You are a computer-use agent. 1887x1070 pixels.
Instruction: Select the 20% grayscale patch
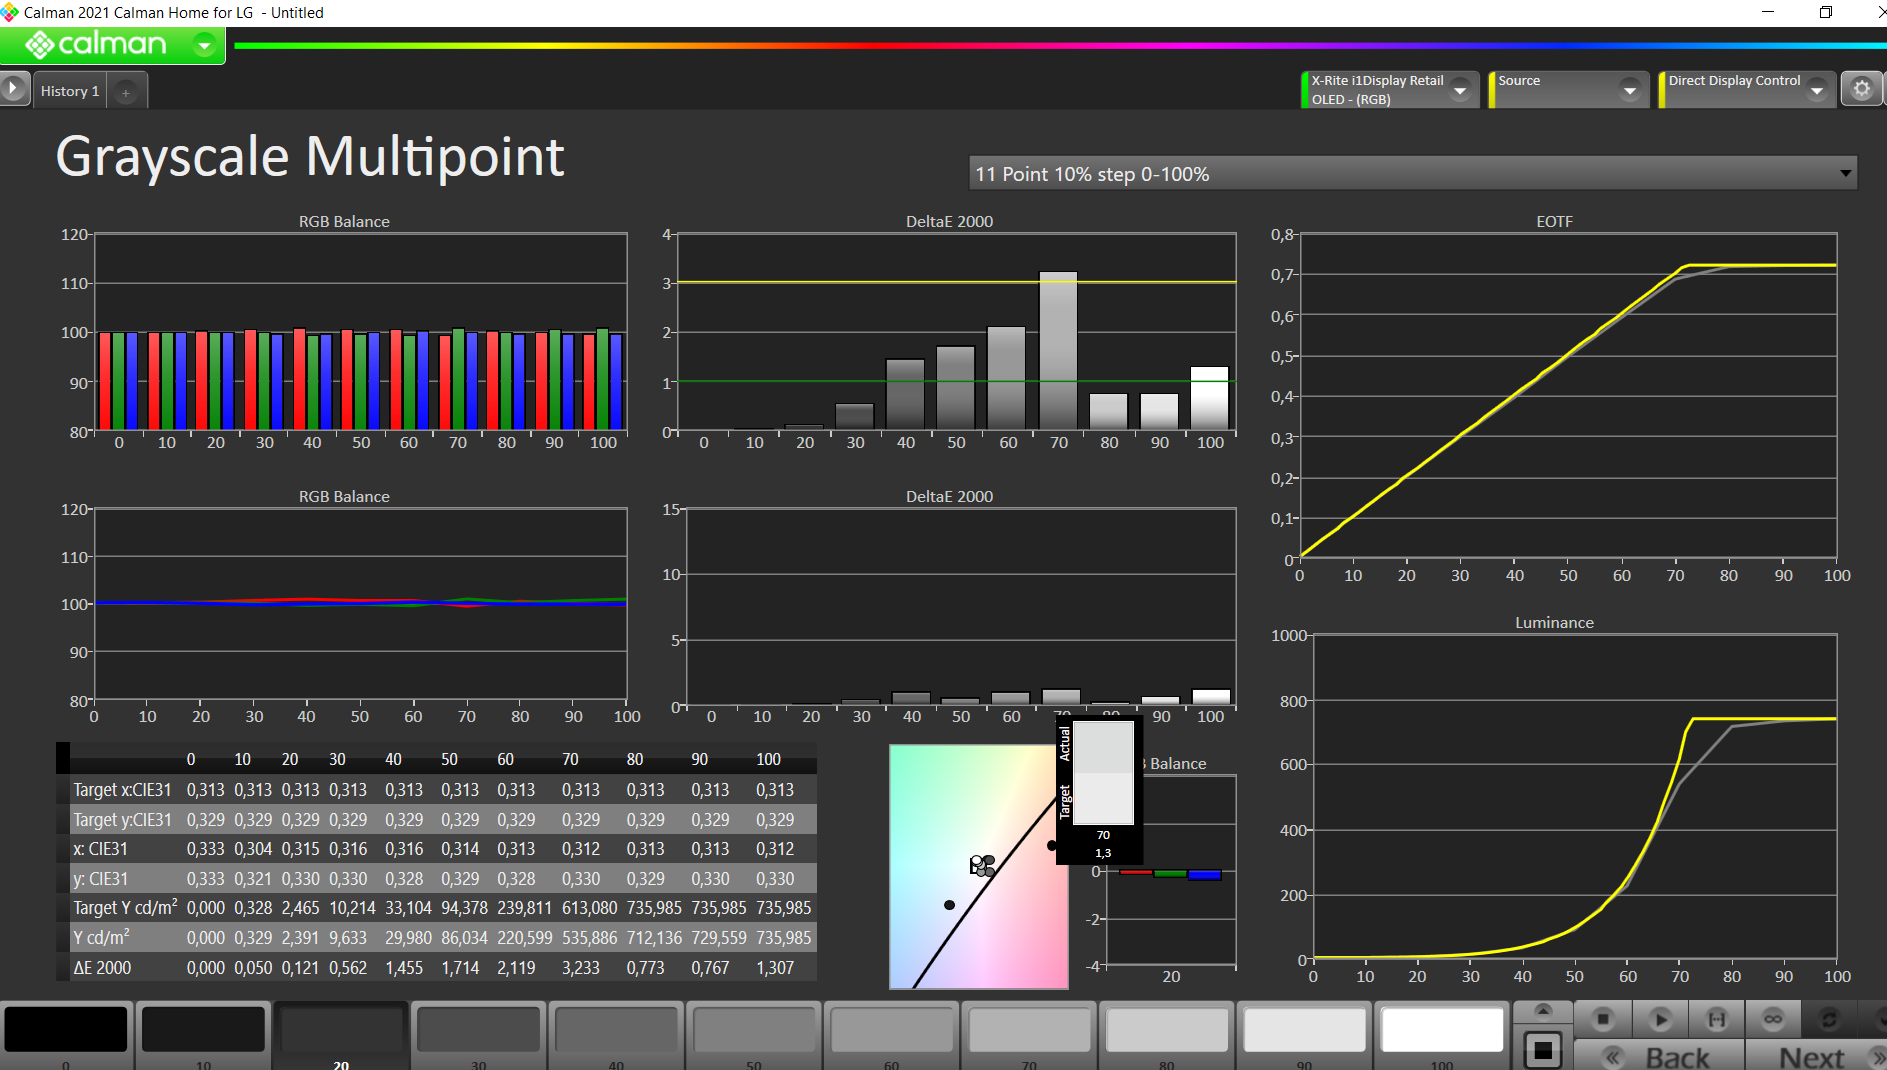341,1030
